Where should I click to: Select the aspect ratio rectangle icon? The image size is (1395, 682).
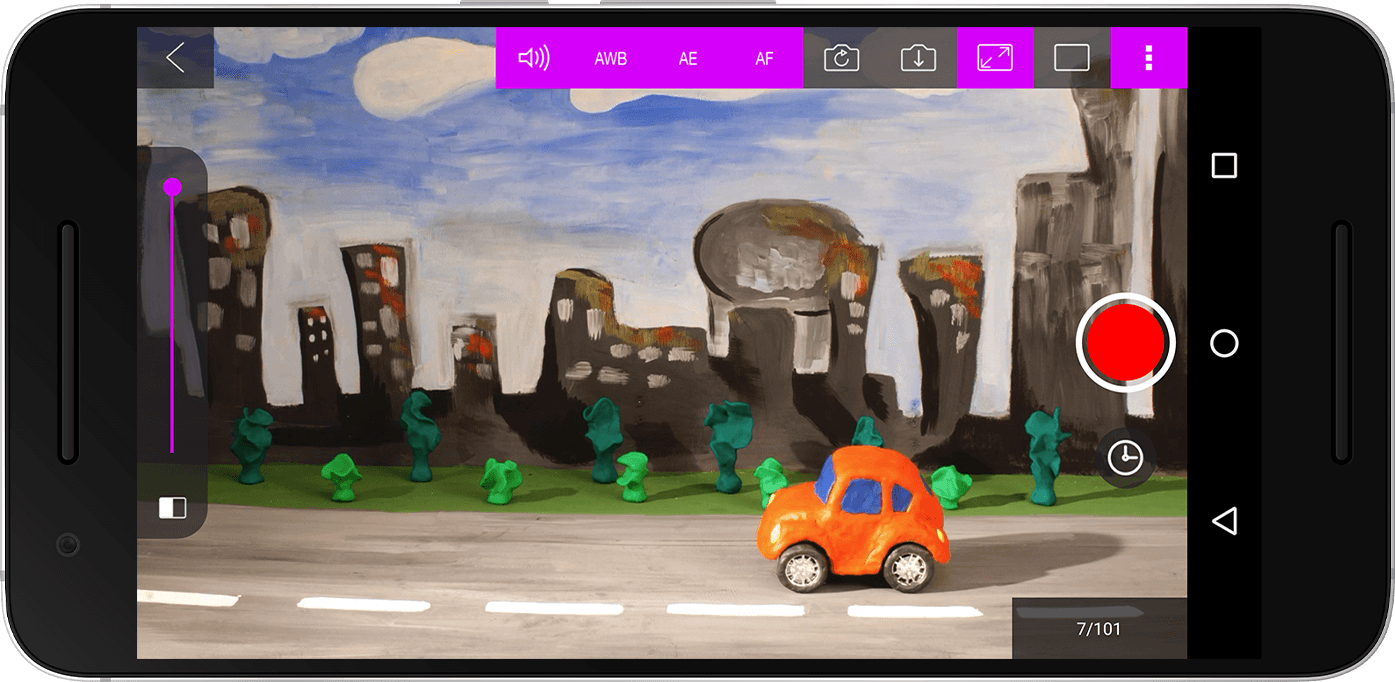[1072, 58]
